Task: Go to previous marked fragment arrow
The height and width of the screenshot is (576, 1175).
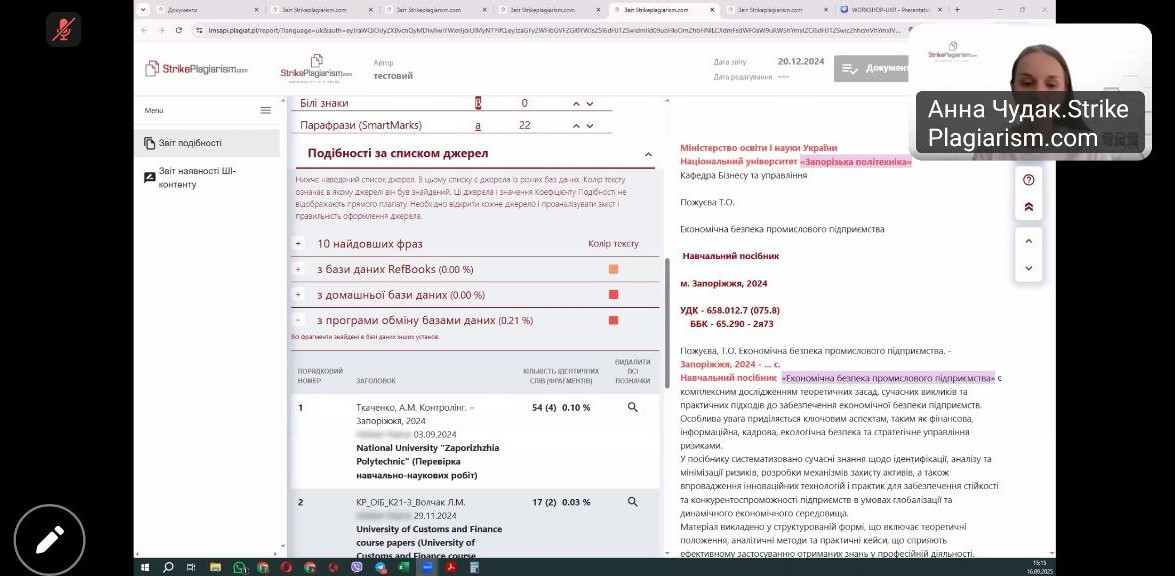Action: (1028, 241)
